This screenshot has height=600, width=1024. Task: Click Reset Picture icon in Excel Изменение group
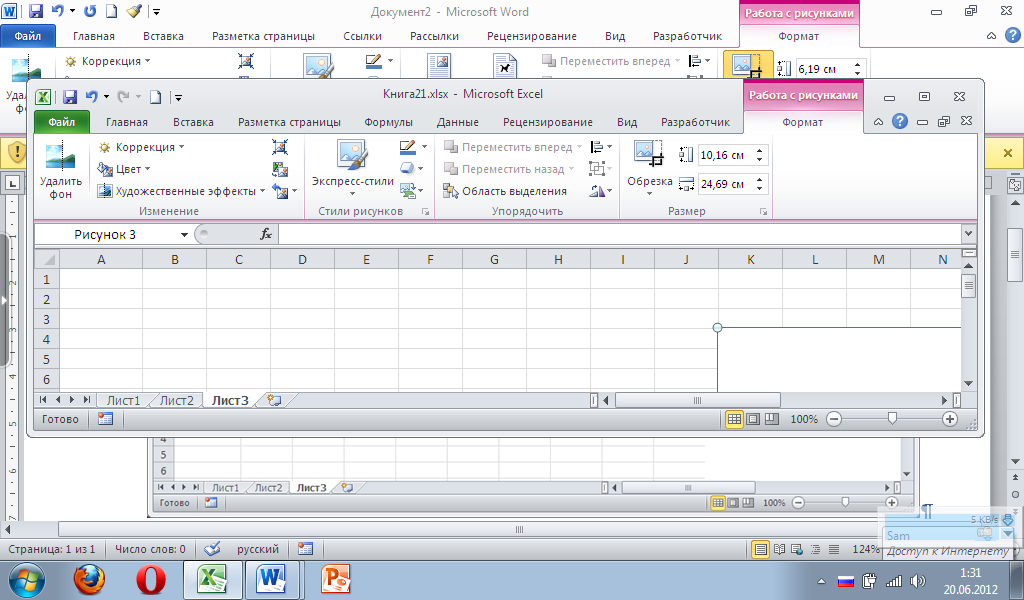(280, 191)
